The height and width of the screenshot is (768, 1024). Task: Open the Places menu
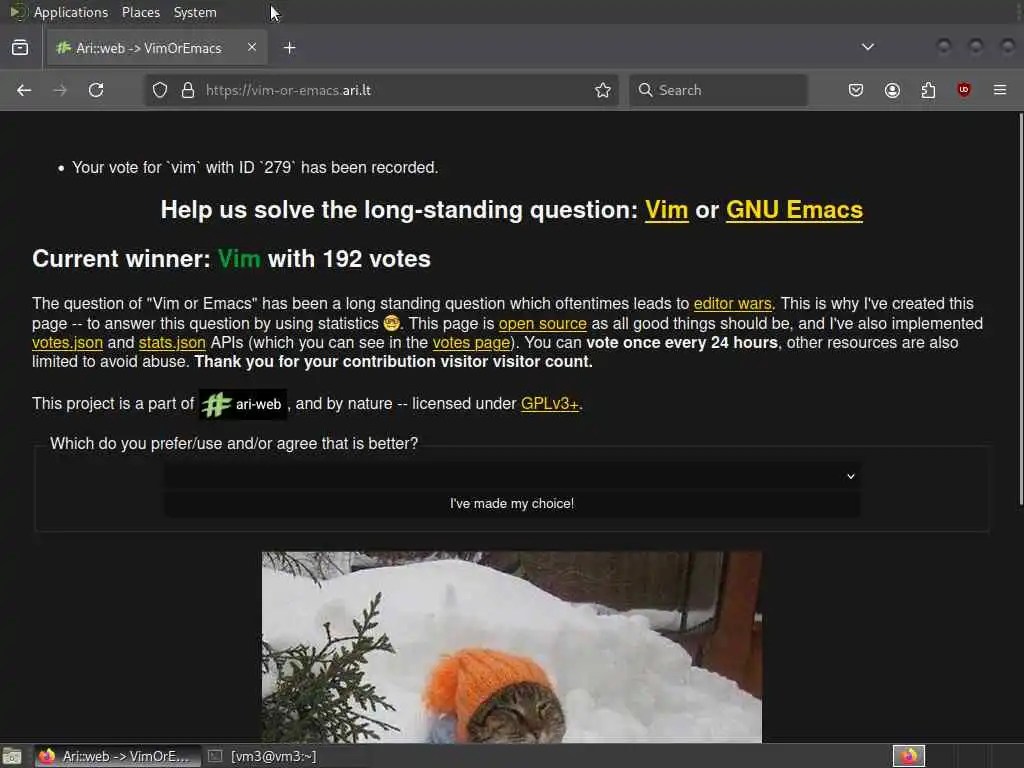[141, 12]
